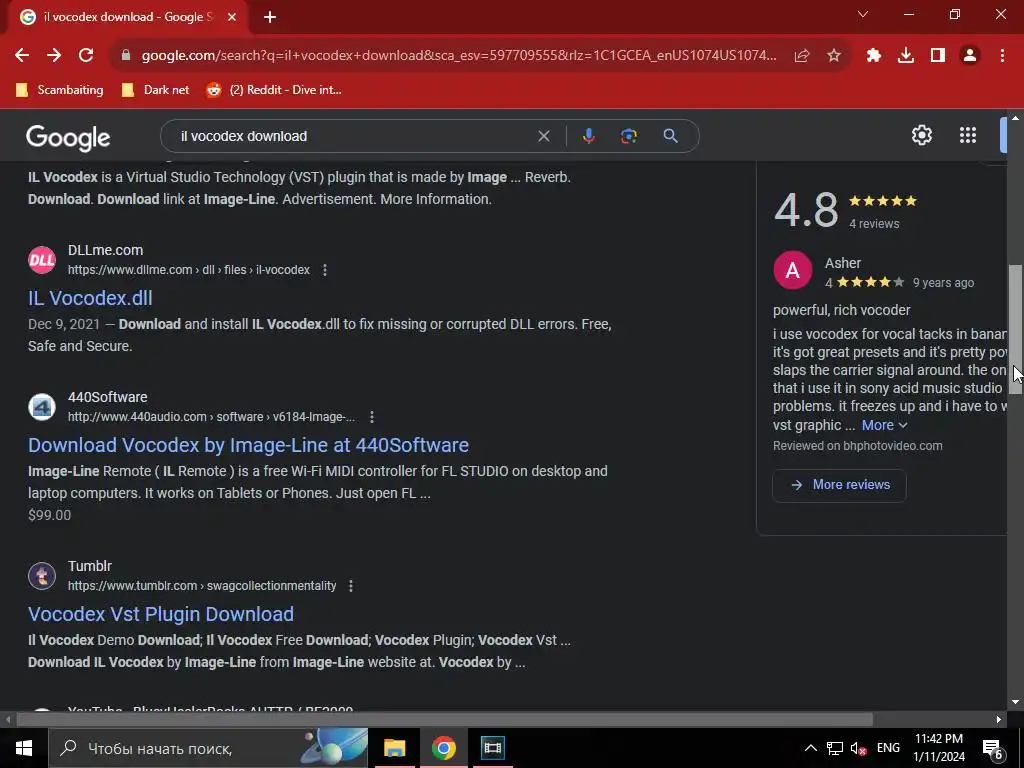Open Chrome's three-dot menu

[x=1002, y=56]
